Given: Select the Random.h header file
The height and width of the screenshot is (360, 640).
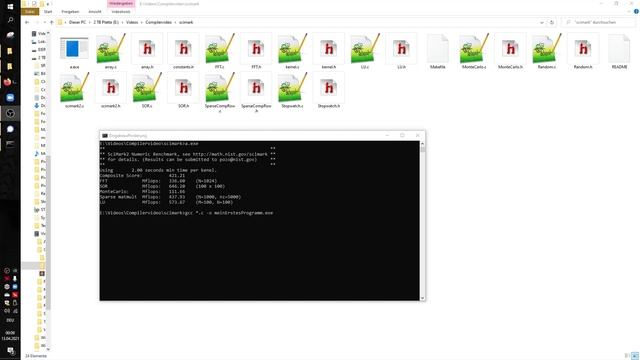Looking at the screenshot, I should click(583, 52).
